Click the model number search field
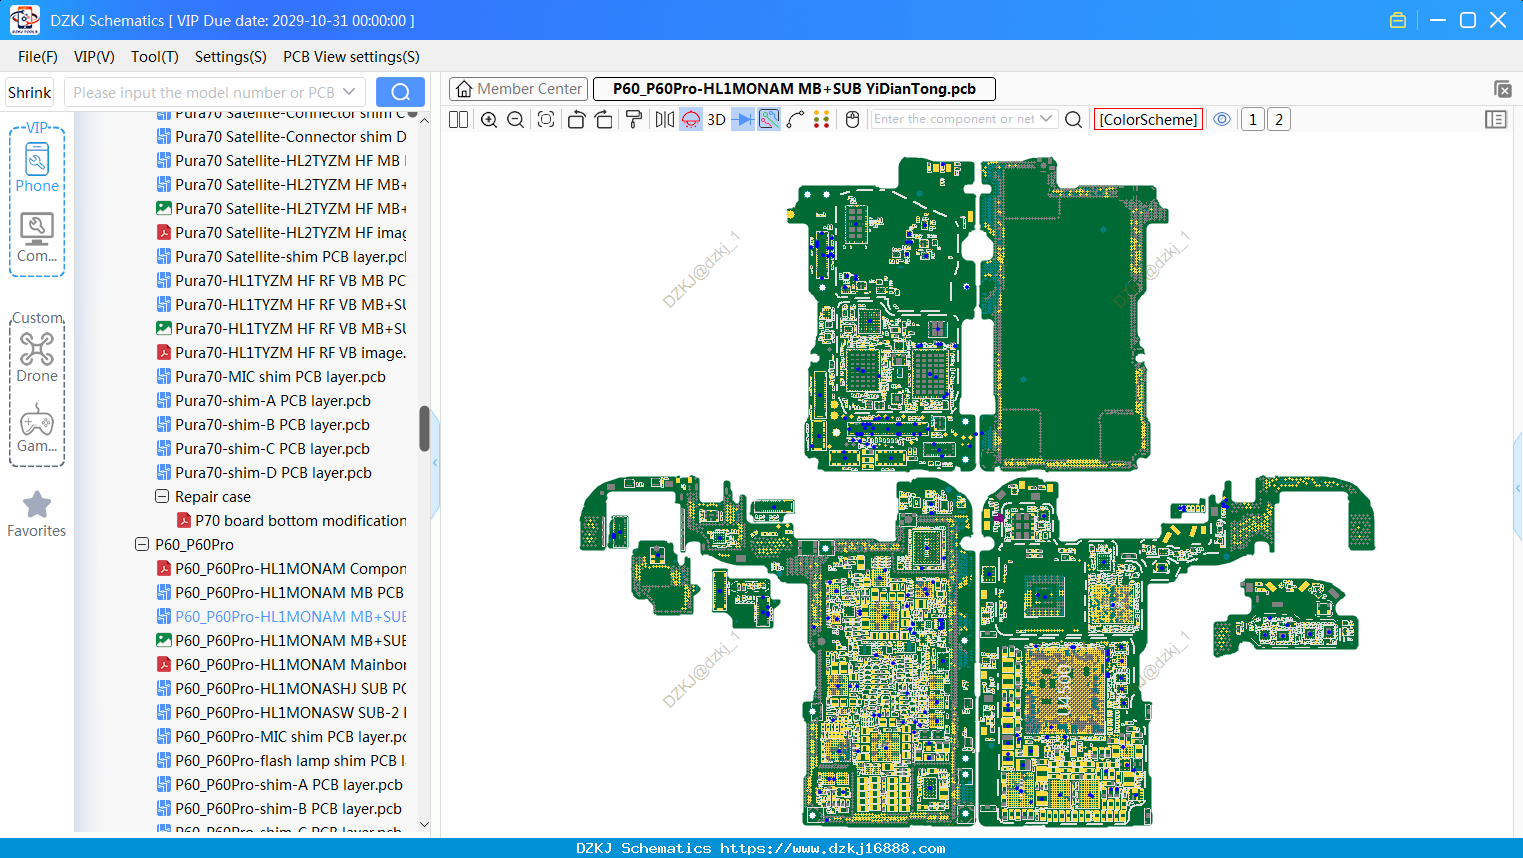The image size is (1523, 858). [x=215, y=93]
